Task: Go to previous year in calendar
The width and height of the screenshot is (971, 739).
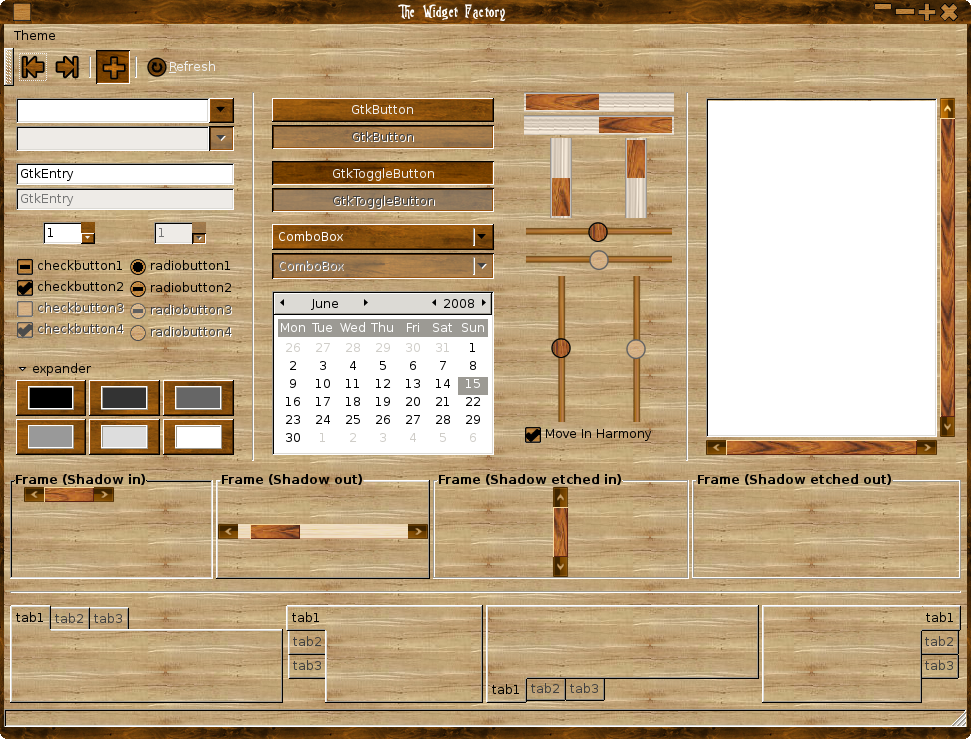Action: point(433,303)
